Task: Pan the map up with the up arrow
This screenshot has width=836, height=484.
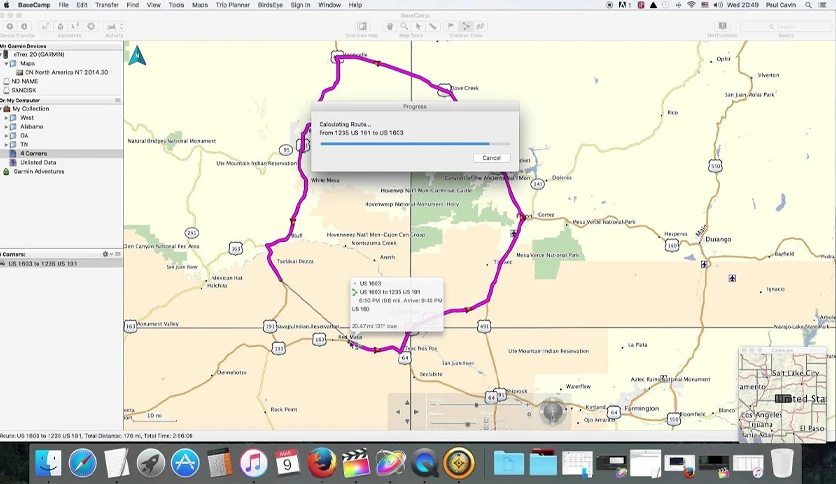Action: (x=407, y=402)
